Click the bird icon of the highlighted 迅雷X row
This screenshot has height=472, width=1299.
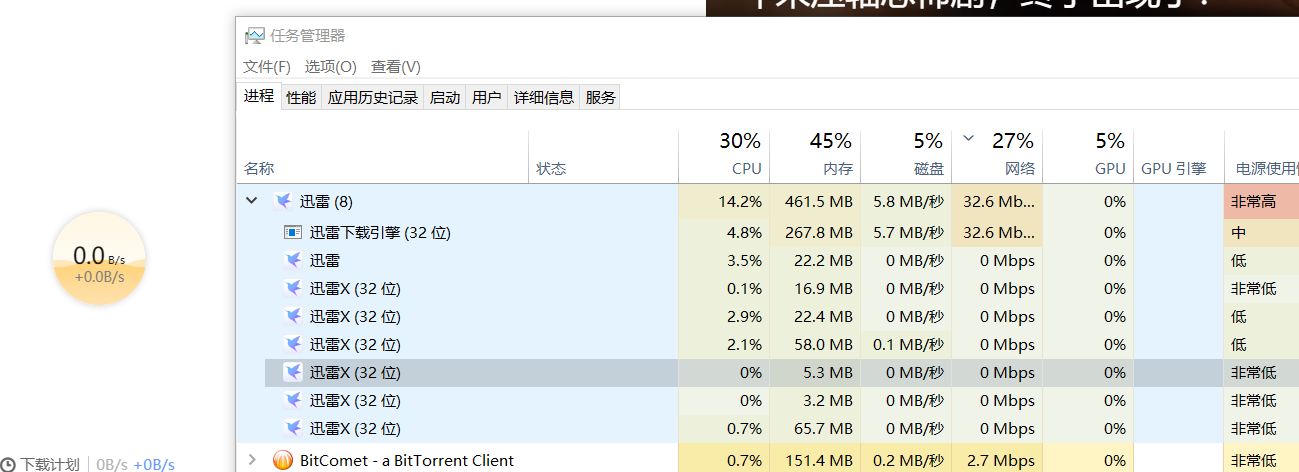293,373
